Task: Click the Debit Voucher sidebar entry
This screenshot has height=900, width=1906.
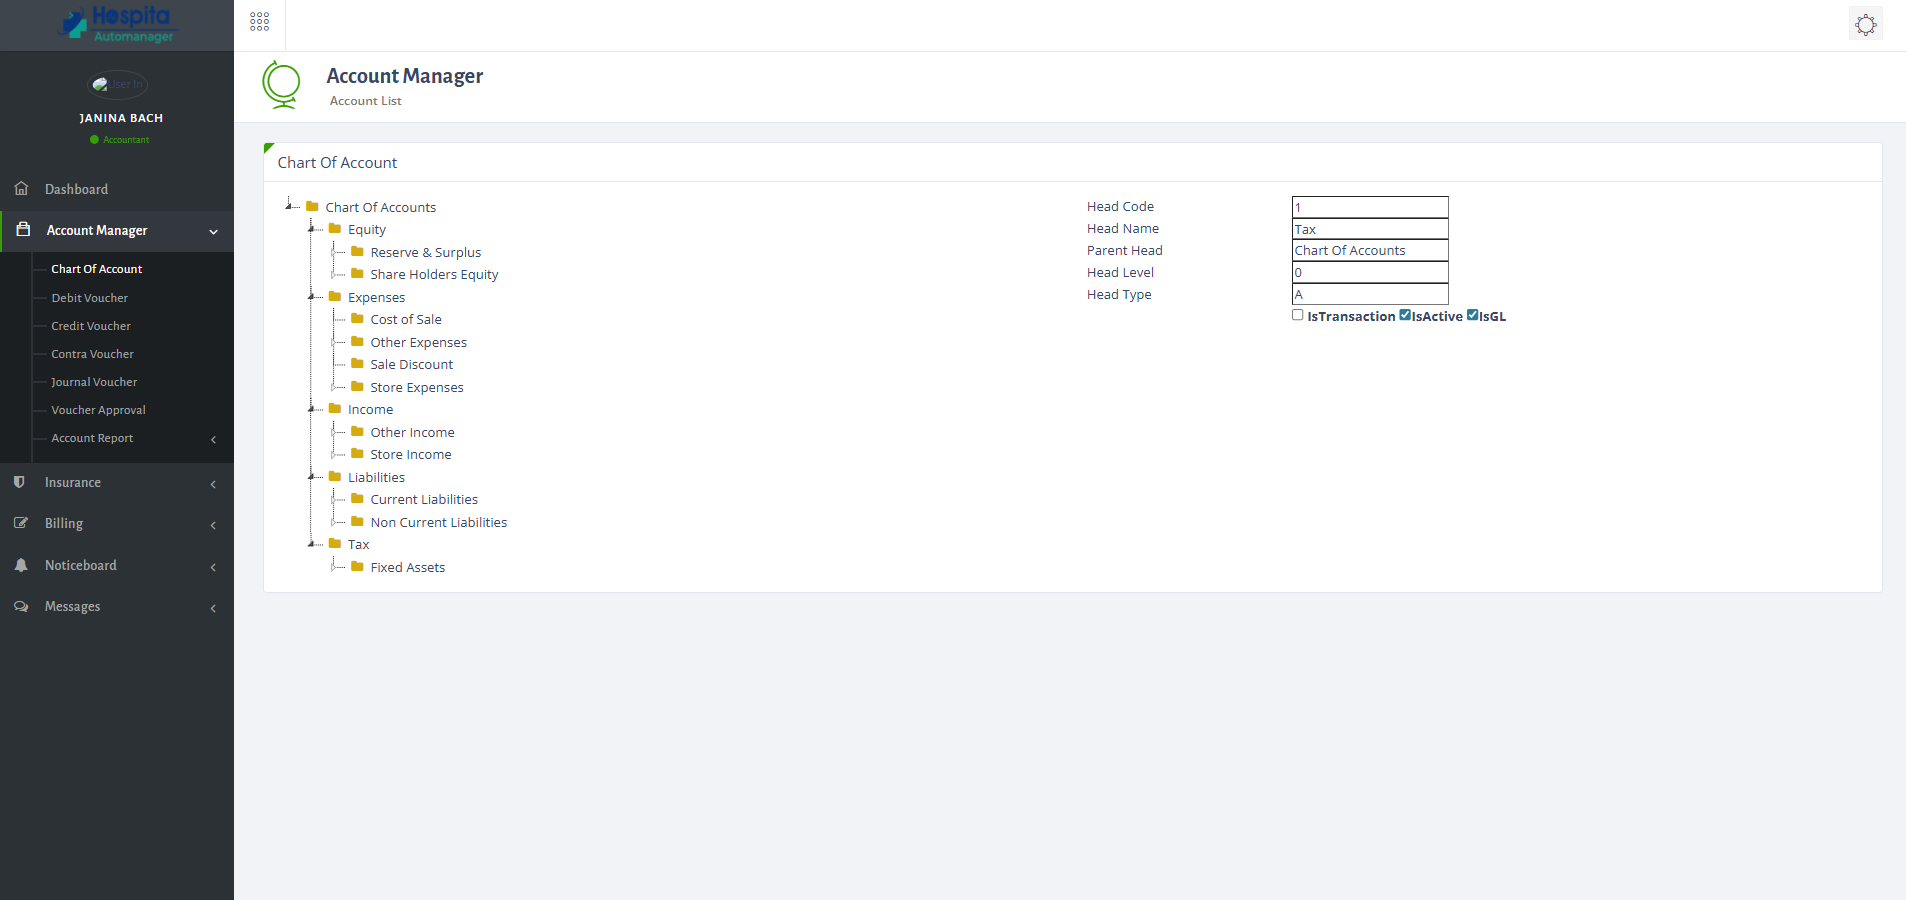Action: pos(89,297)
